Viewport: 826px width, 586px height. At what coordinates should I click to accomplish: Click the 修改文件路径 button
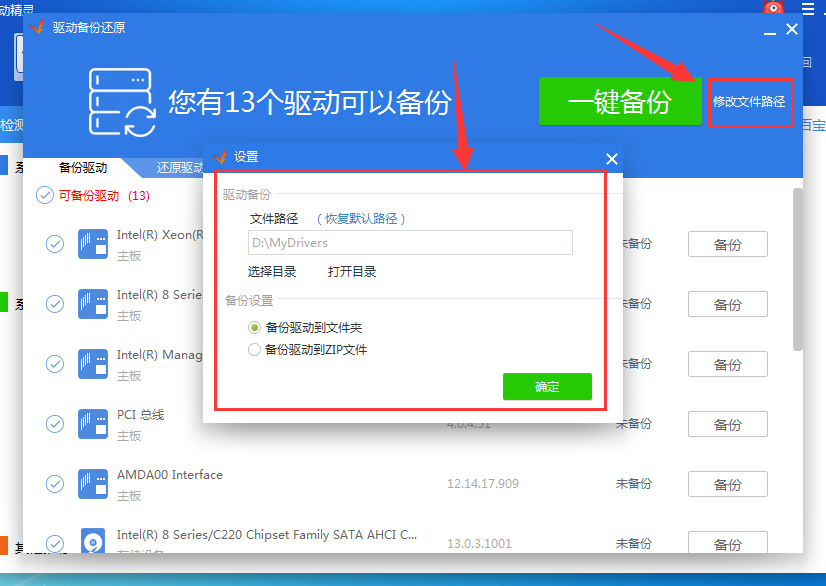point(750,101)
